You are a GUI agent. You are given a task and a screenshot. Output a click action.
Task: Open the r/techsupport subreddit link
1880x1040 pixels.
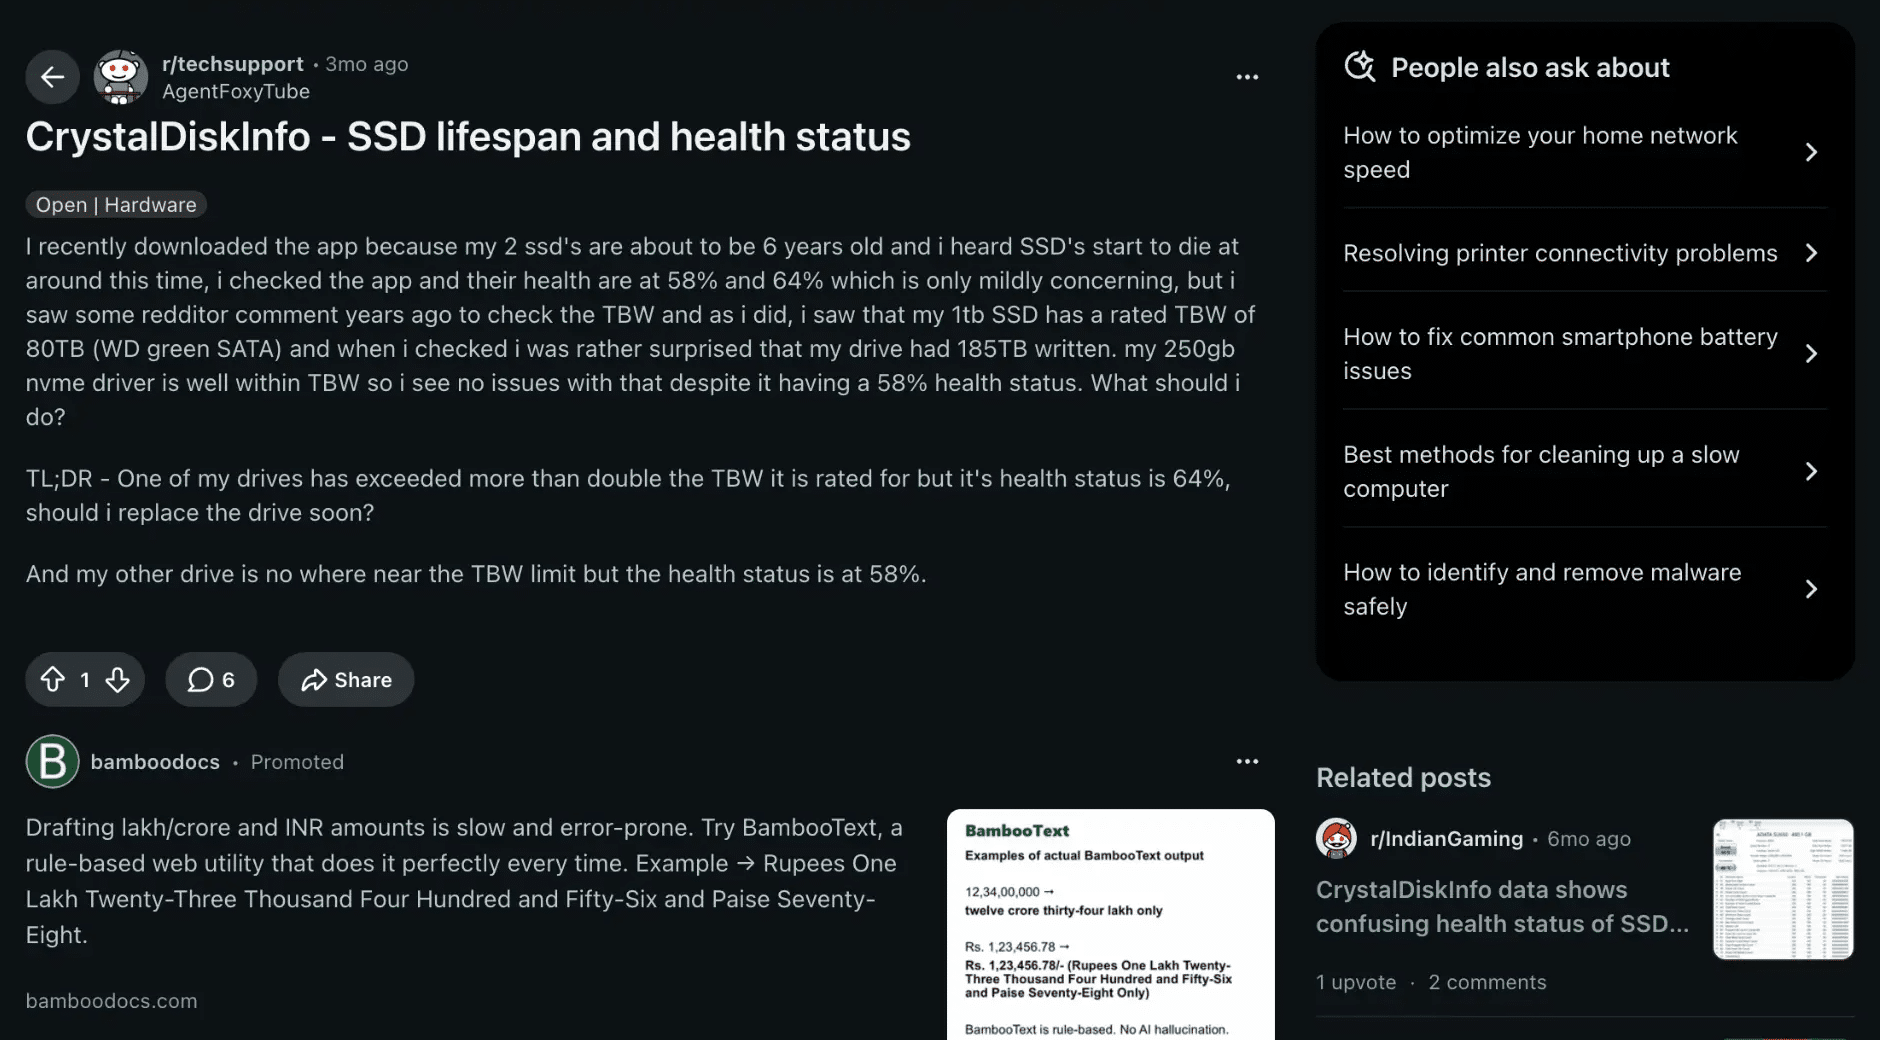(x=233, y=64)
